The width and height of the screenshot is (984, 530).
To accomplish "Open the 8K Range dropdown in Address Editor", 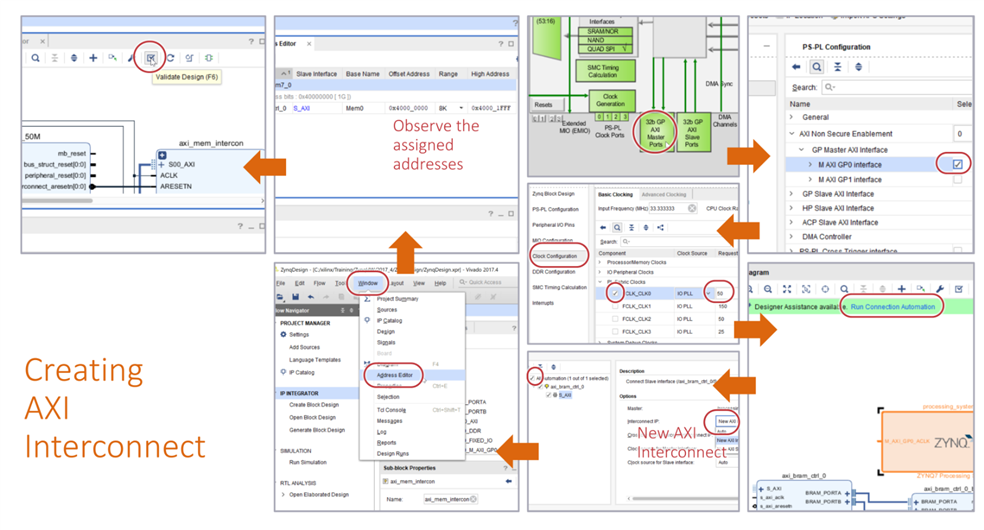I will click(461, 108).
